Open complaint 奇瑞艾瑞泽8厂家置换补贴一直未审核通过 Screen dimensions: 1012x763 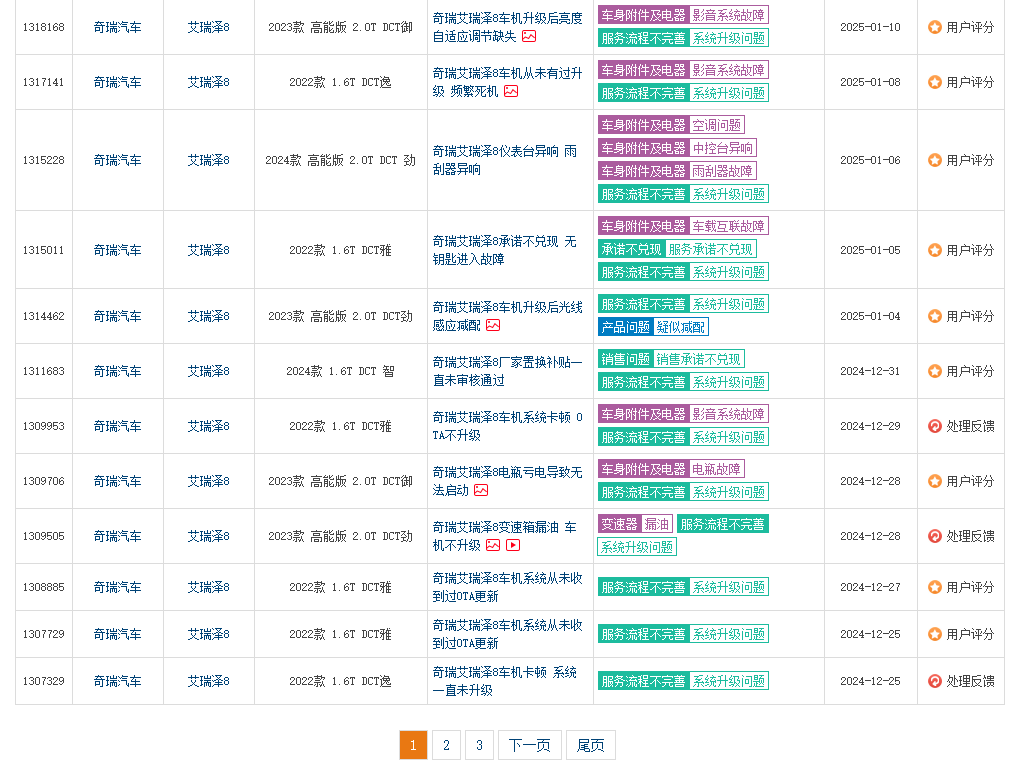pos(507,371)
